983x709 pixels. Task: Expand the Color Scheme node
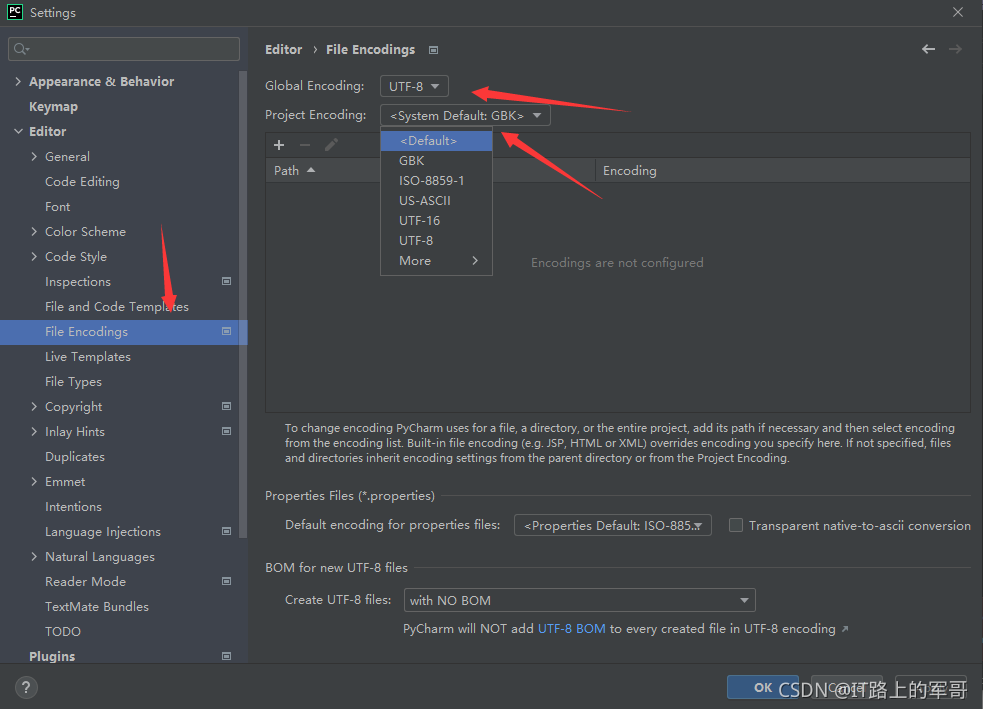point(34,231)
